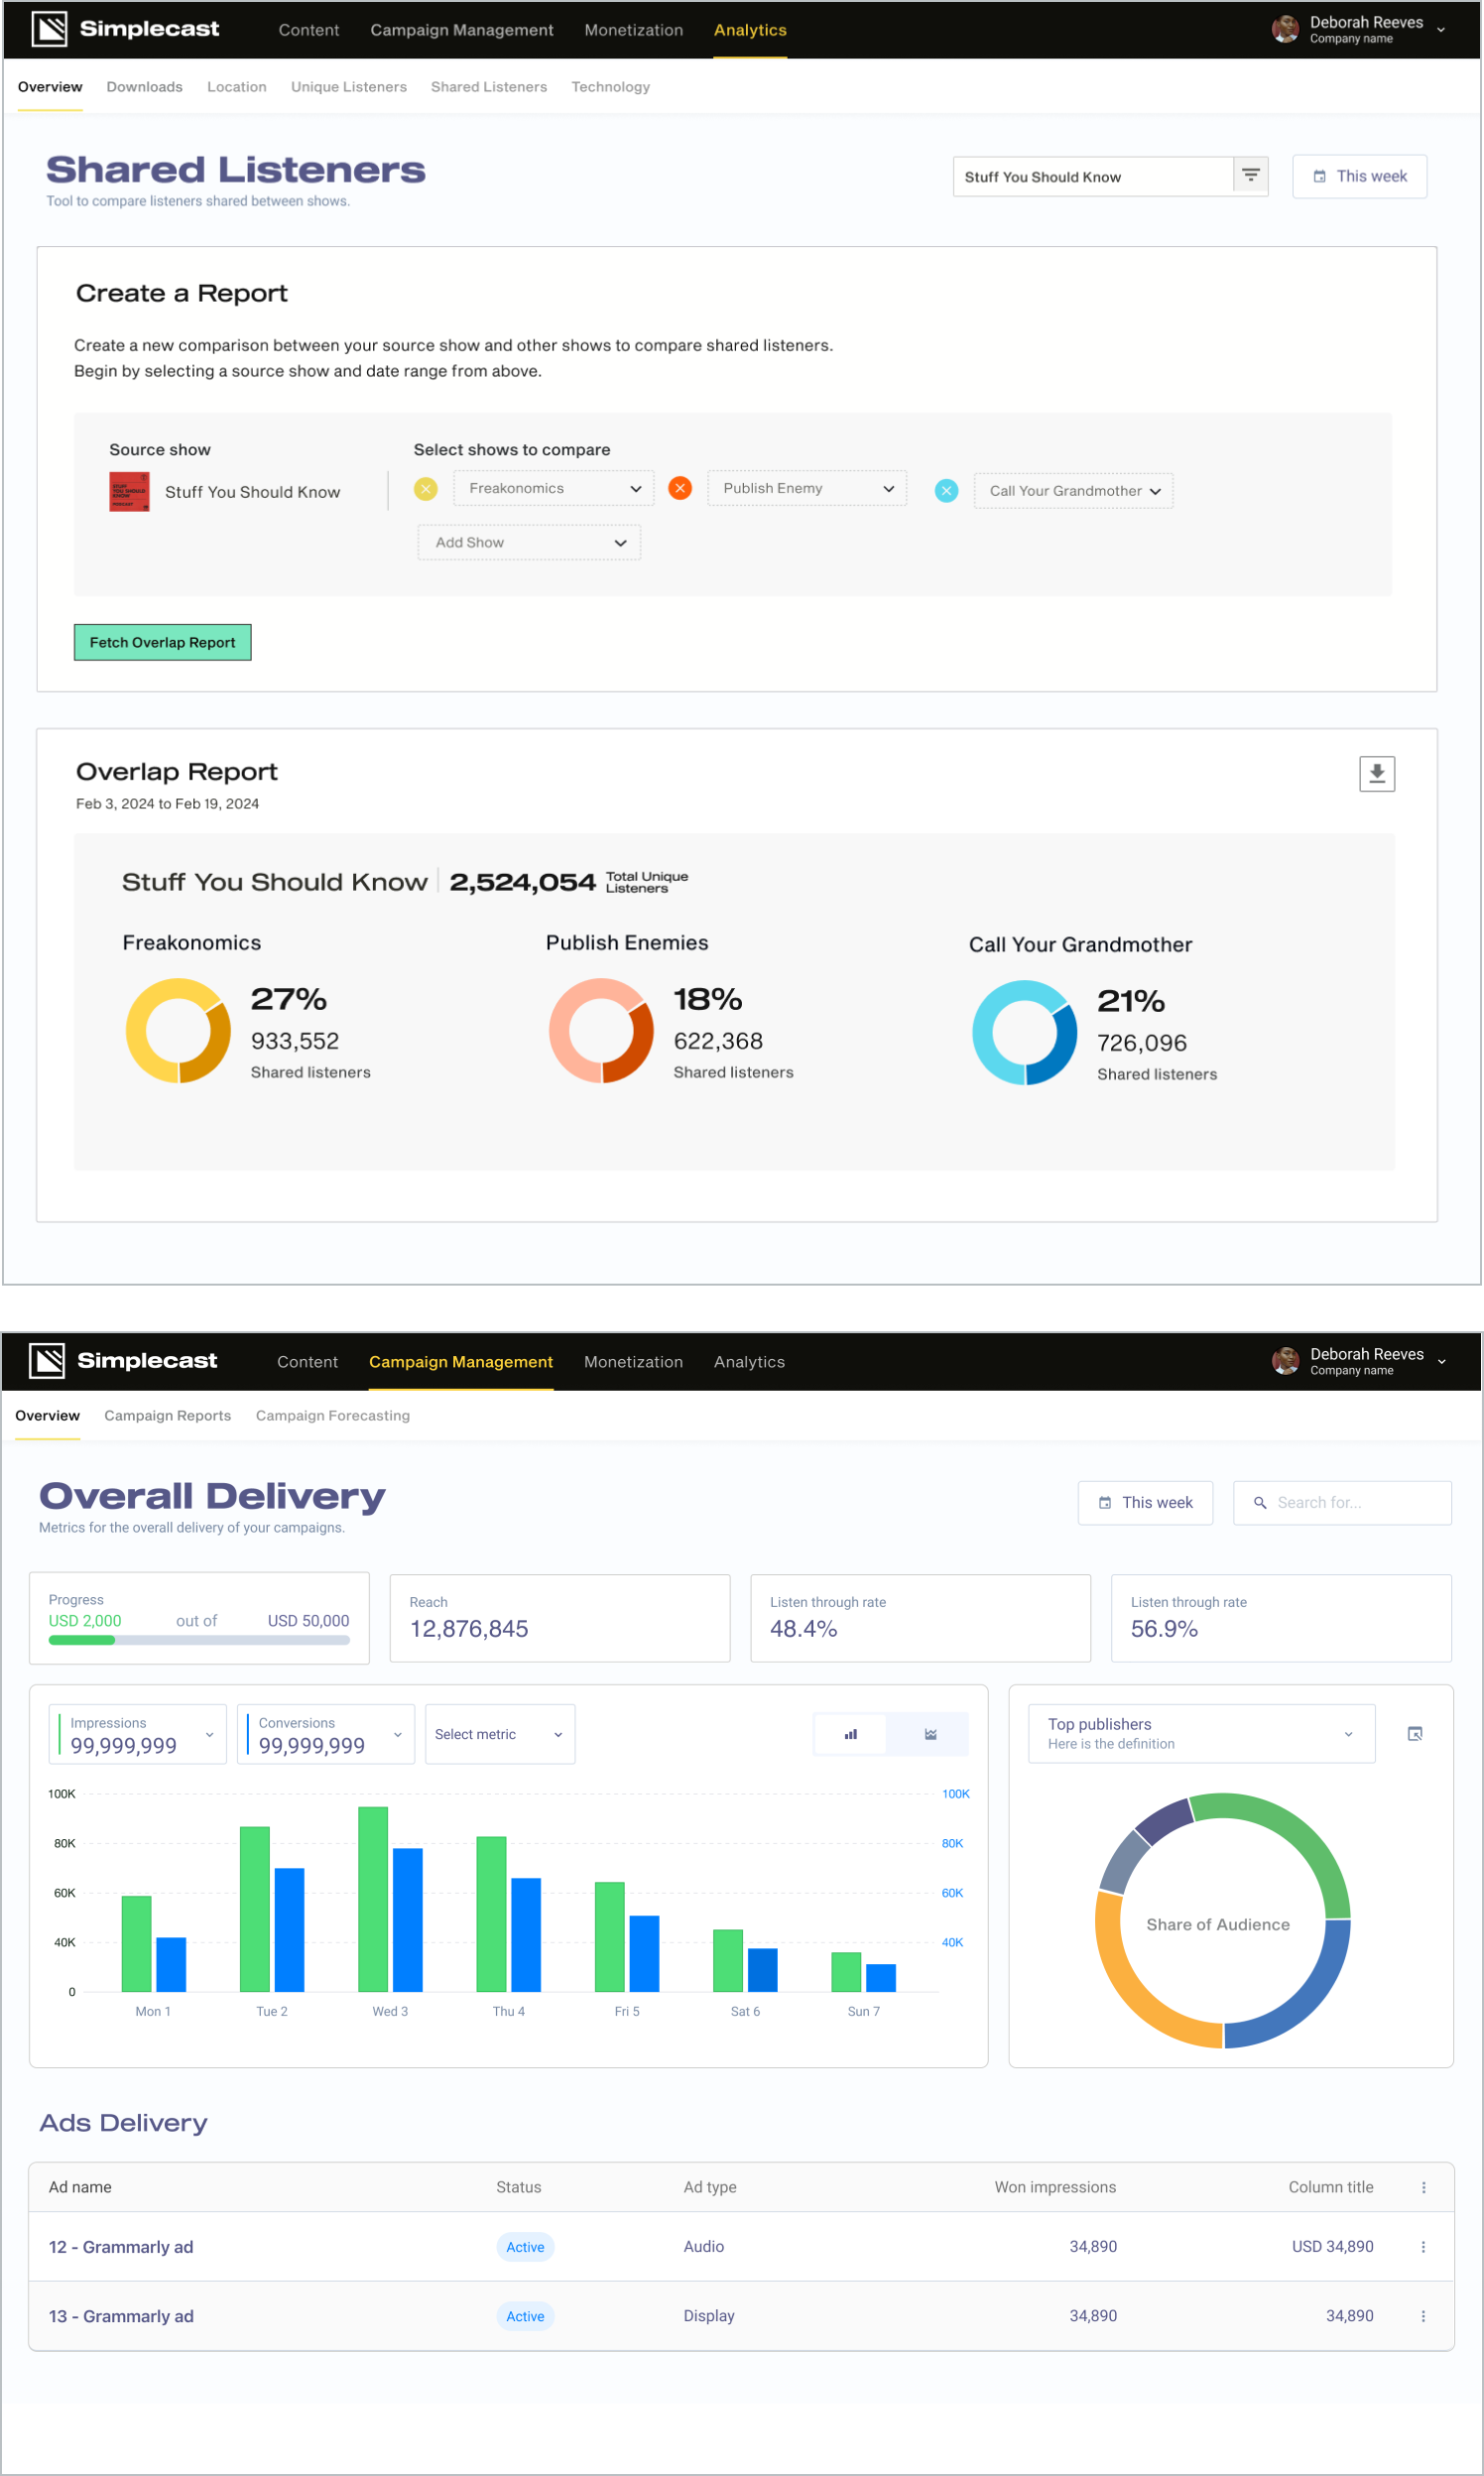
Task: Click the Ad name column header
Action: point(80,2187)
